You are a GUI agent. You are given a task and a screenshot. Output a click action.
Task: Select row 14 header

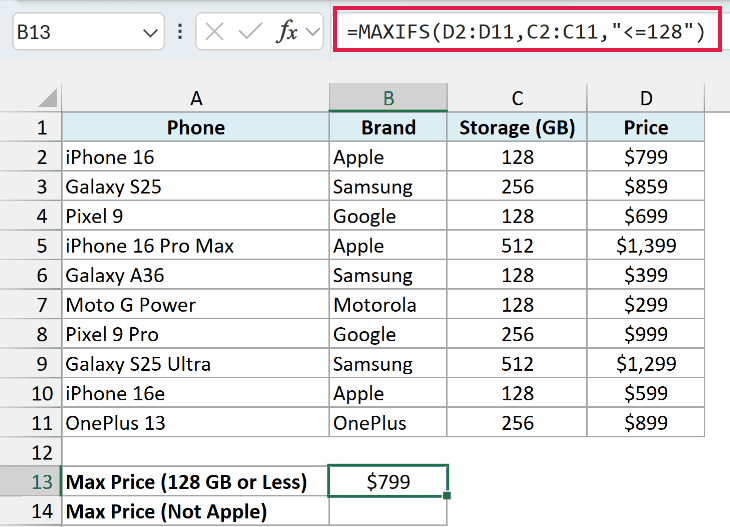(31, 511)
